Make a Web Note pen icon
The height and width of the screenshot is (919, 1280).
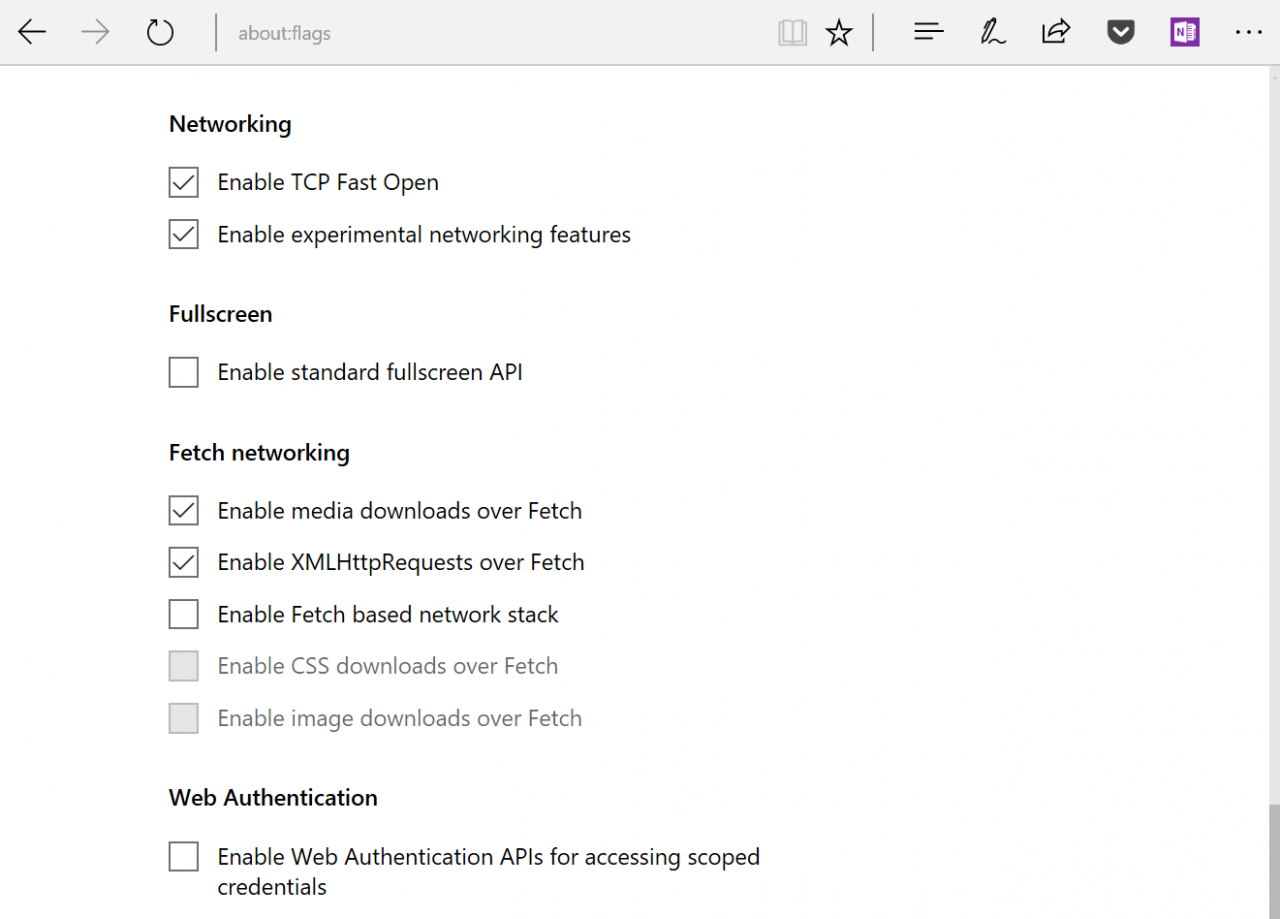point(992,33)
